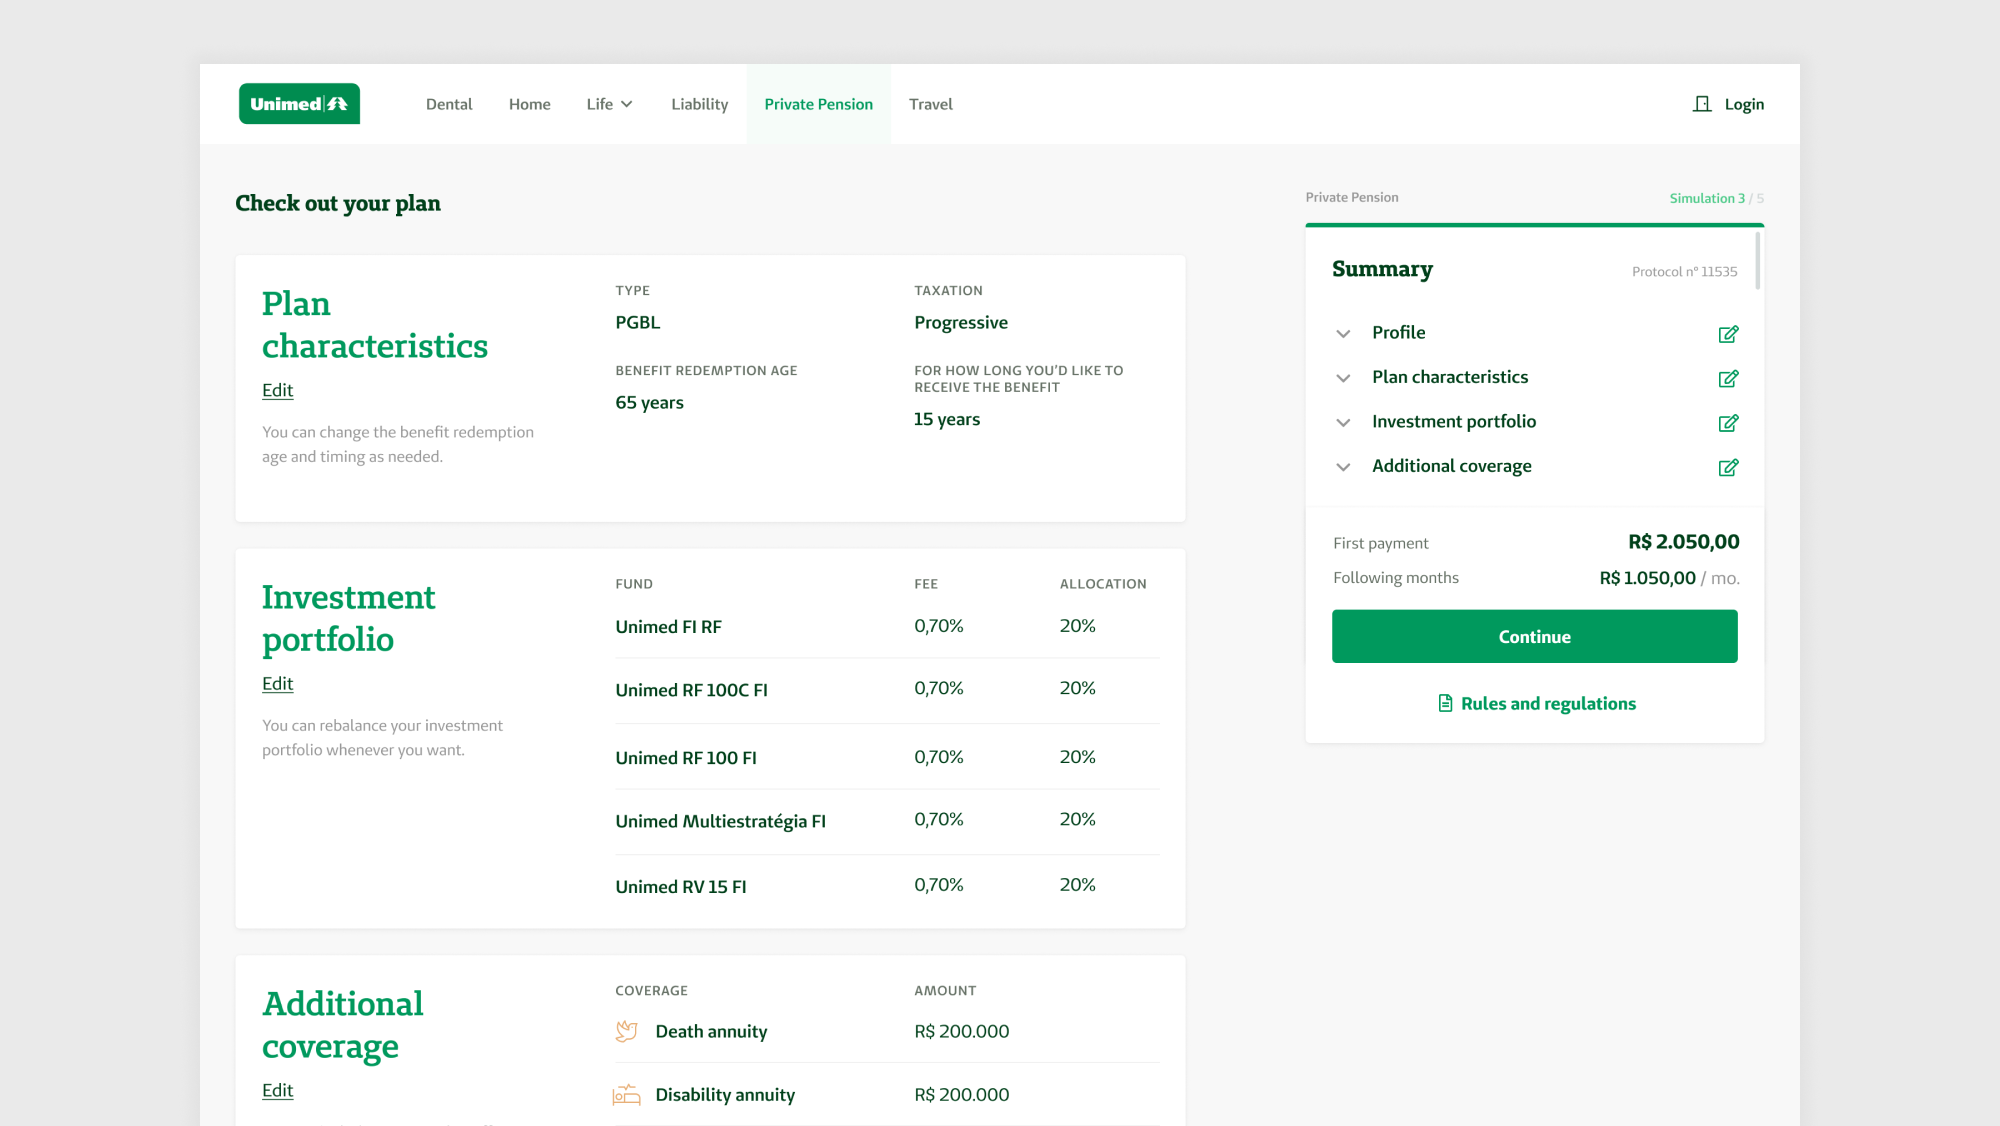Expand the Additional coverage summary chevron

click(x=1343, y=467)
